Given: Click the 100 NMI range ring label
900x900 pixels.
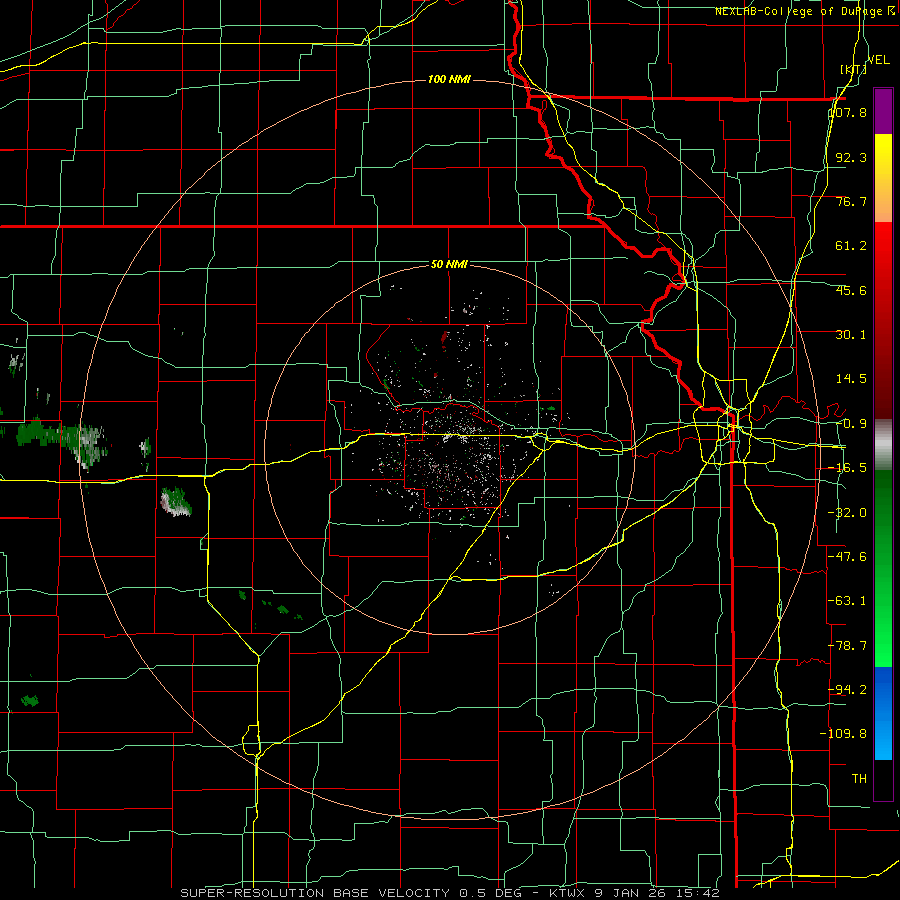Looking at the screenshot, I should tap(449, 79).
